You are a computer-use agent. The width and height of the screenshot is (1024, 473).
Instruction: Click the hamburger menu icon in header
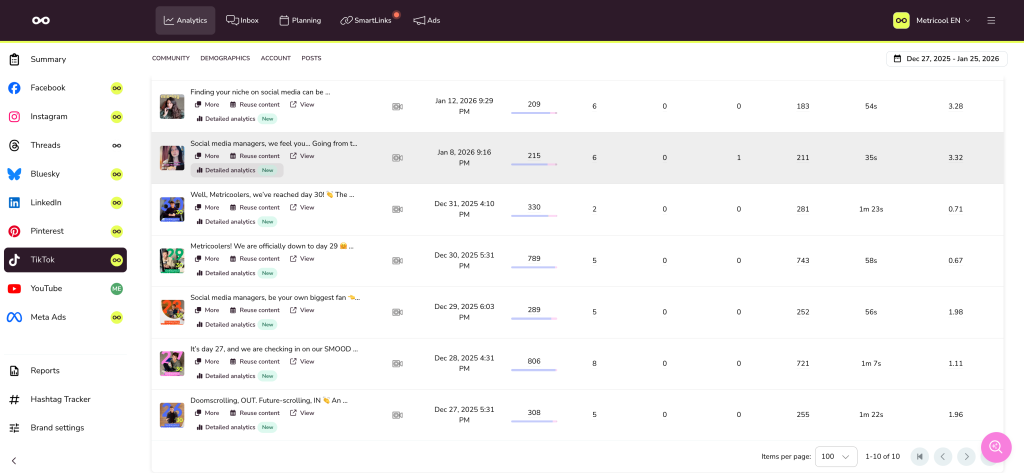coord(991,20)
